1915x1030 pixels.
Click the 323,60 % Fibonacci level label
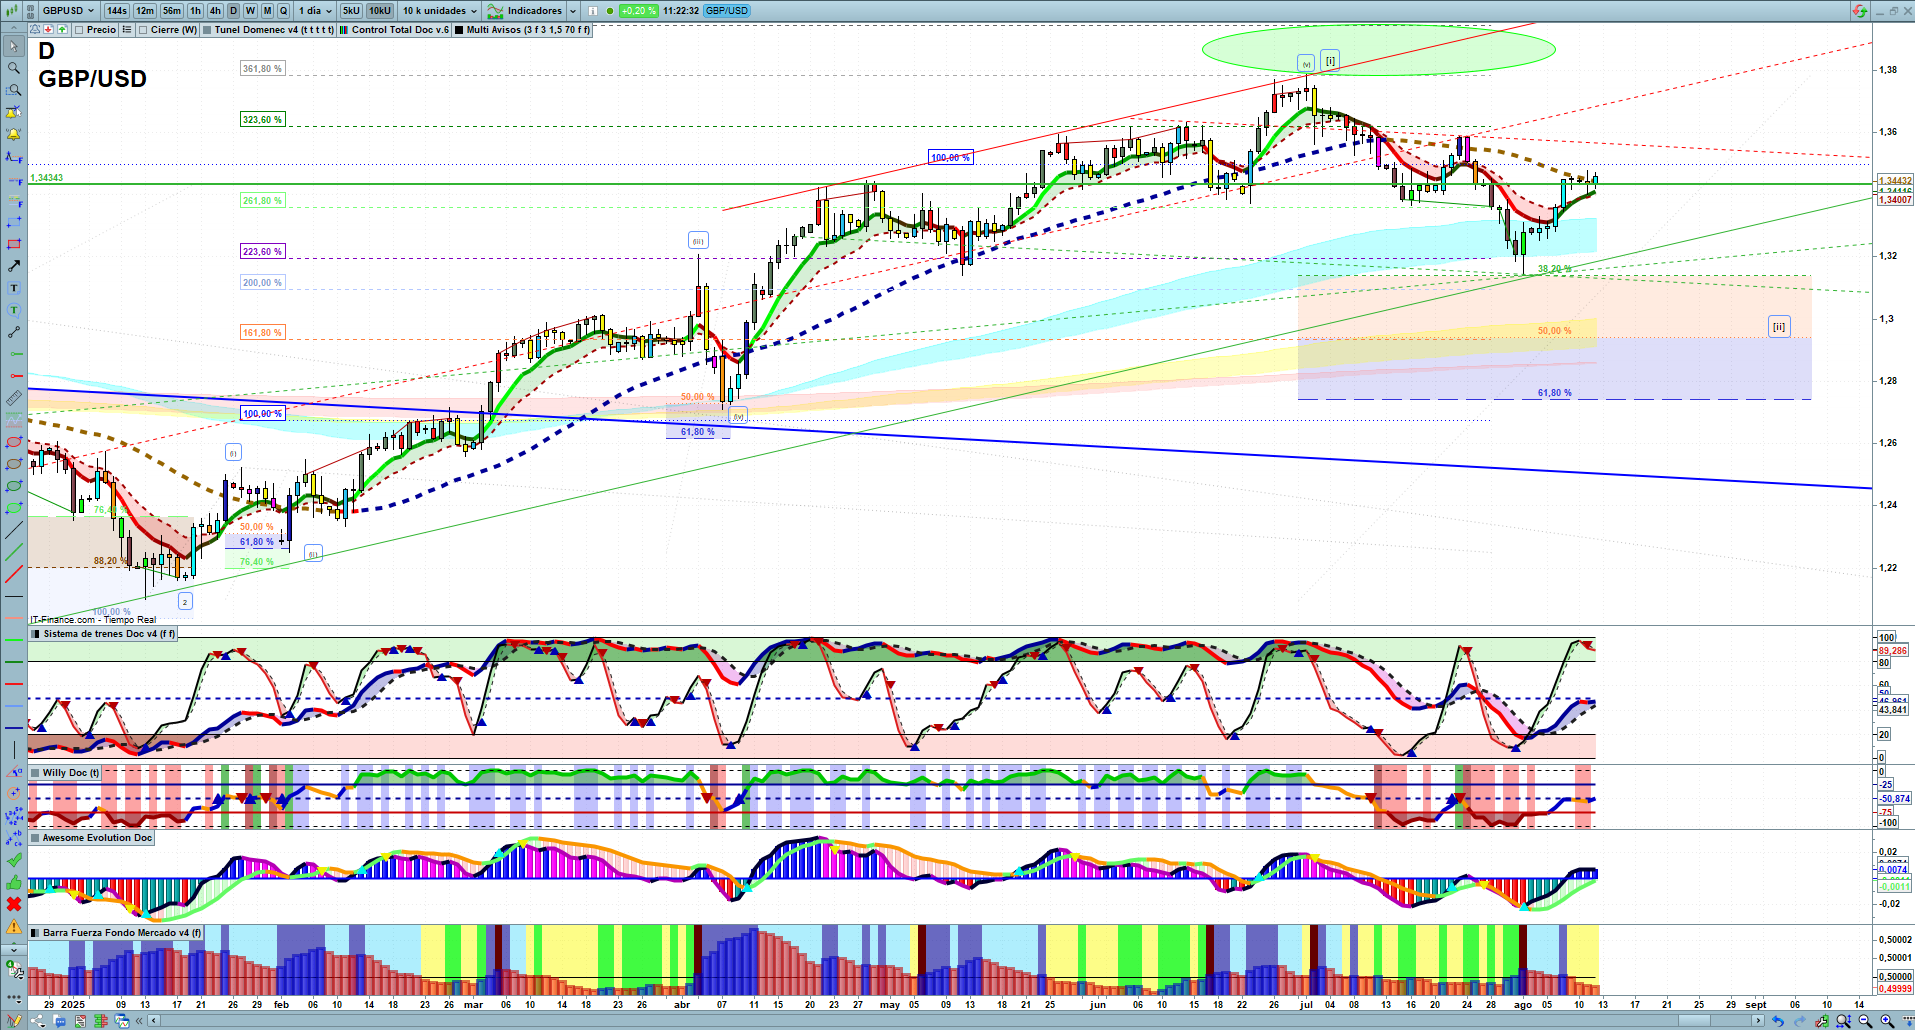pyautogui.click(x=262, y=120)
